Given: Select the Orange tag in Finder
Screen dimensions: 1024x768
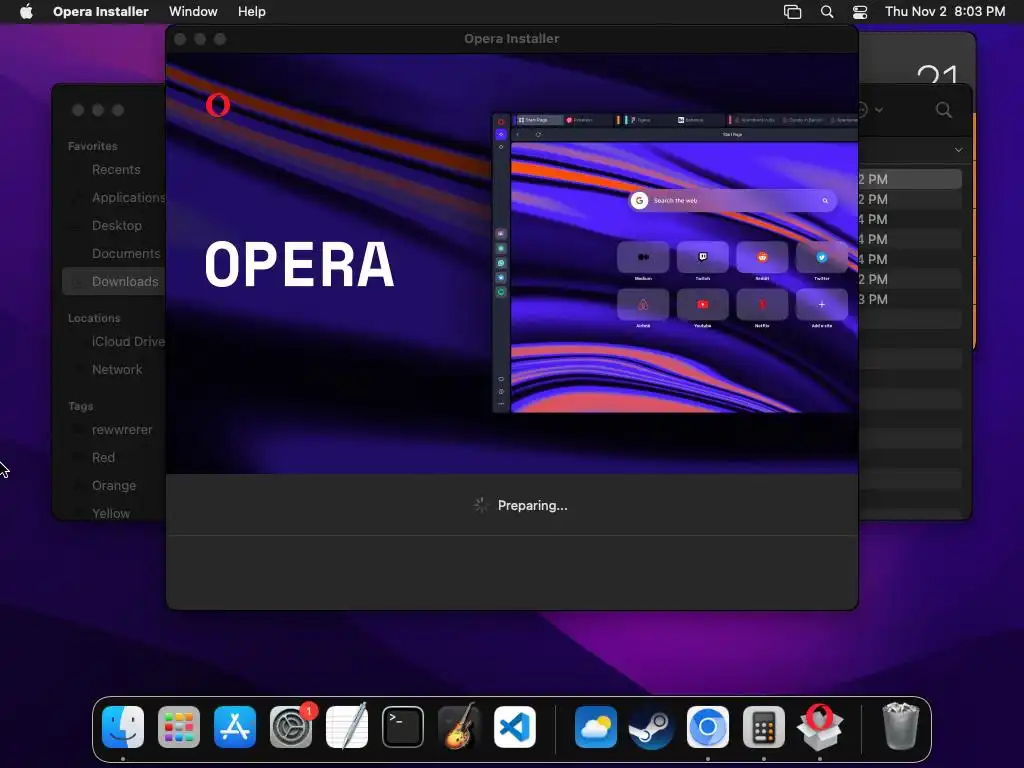Looking at the screenshot, I should (114, 486).
